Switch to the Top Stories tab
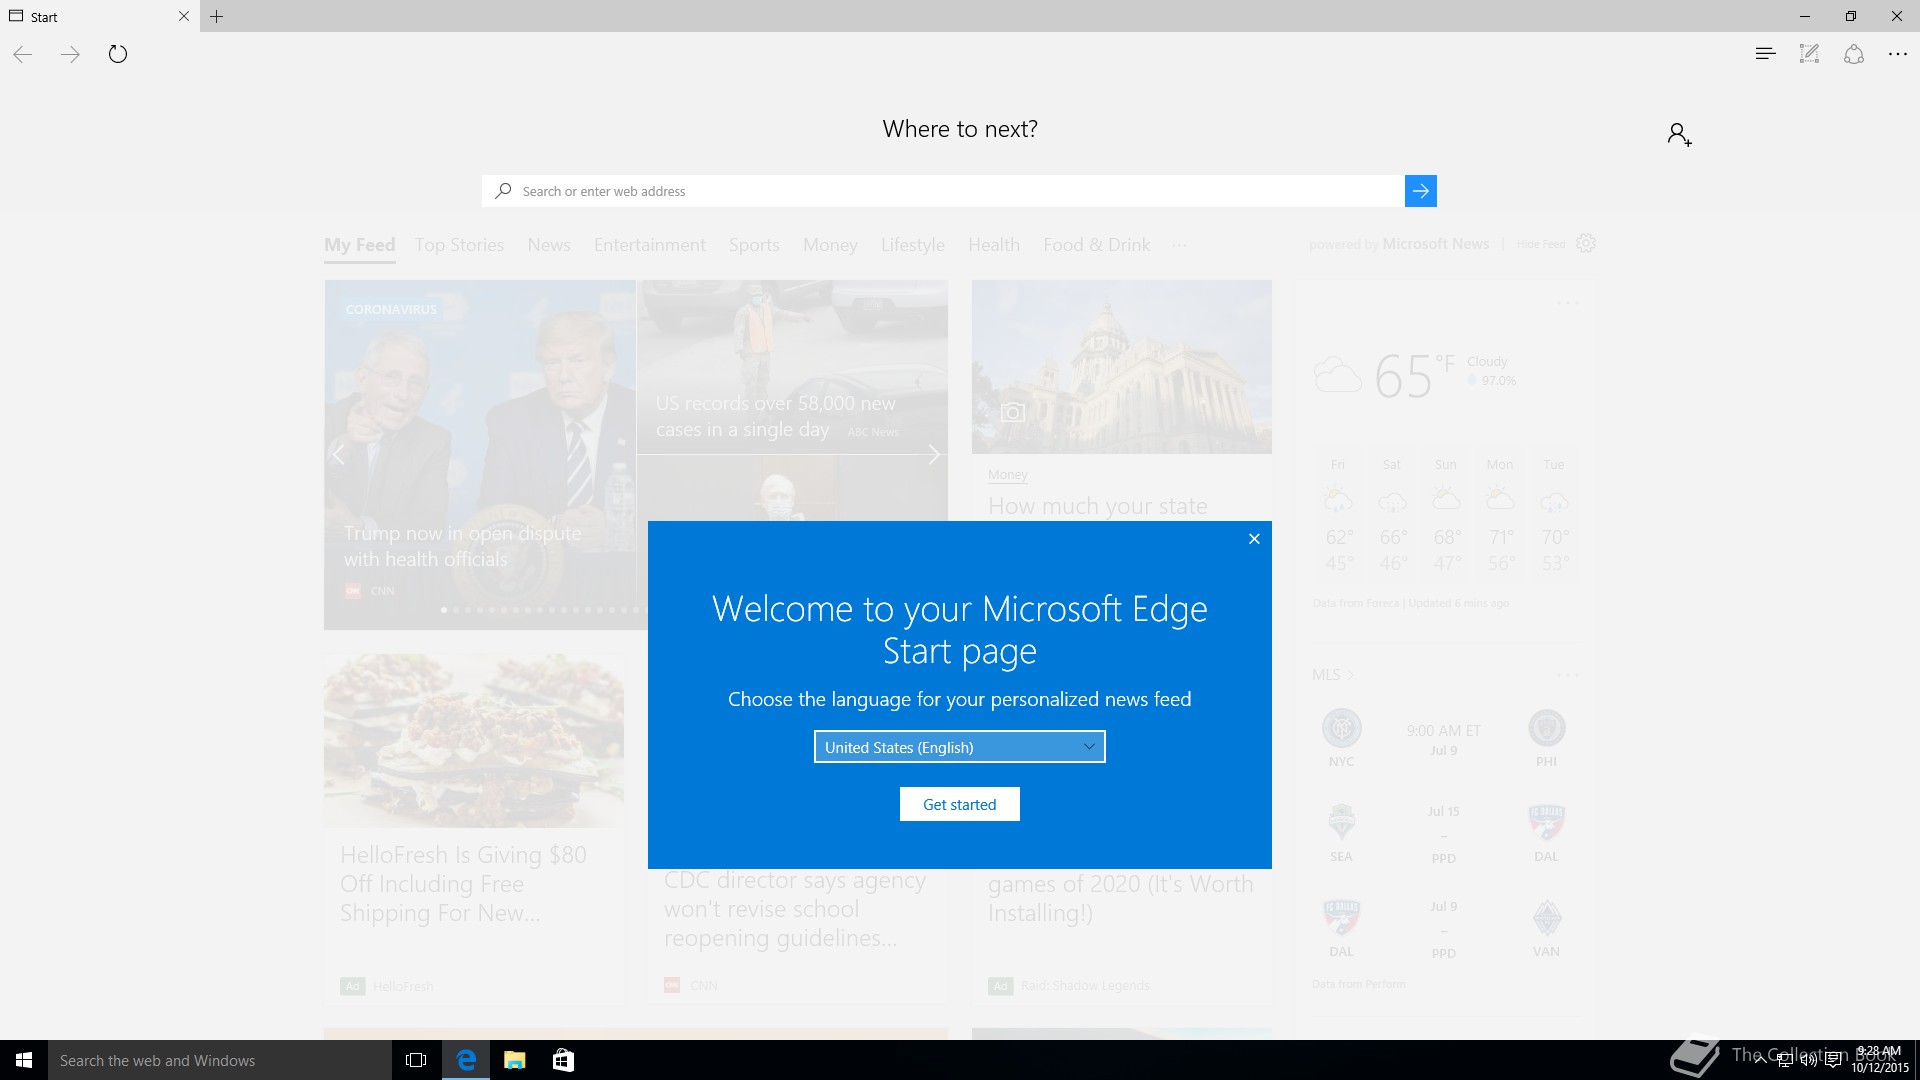This screenshot has height=1080, width=1920. pyautogui.click(x=460, y=245)
